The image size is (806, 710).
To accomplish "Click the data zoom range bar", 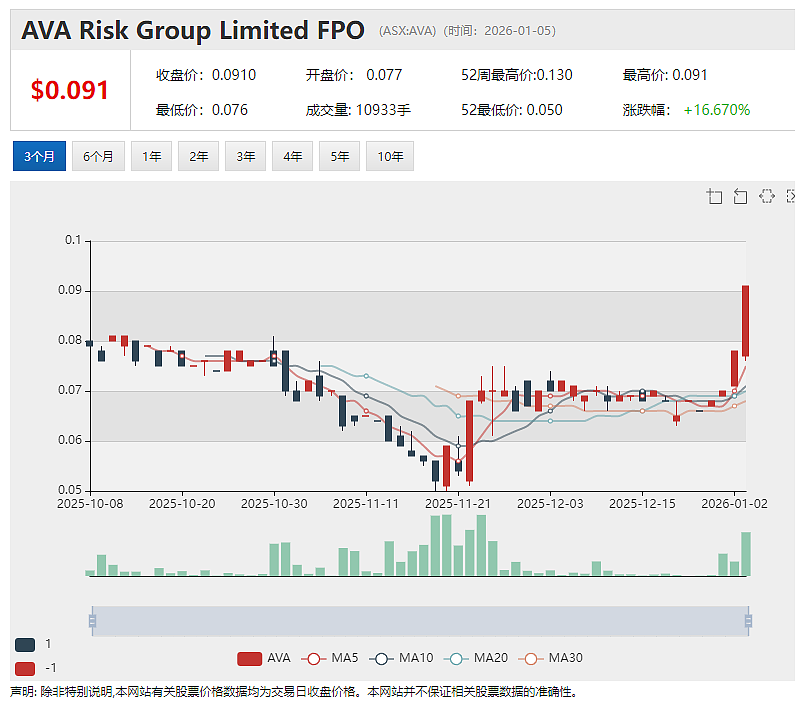I will pyautogui.click(x=420, y=621).
